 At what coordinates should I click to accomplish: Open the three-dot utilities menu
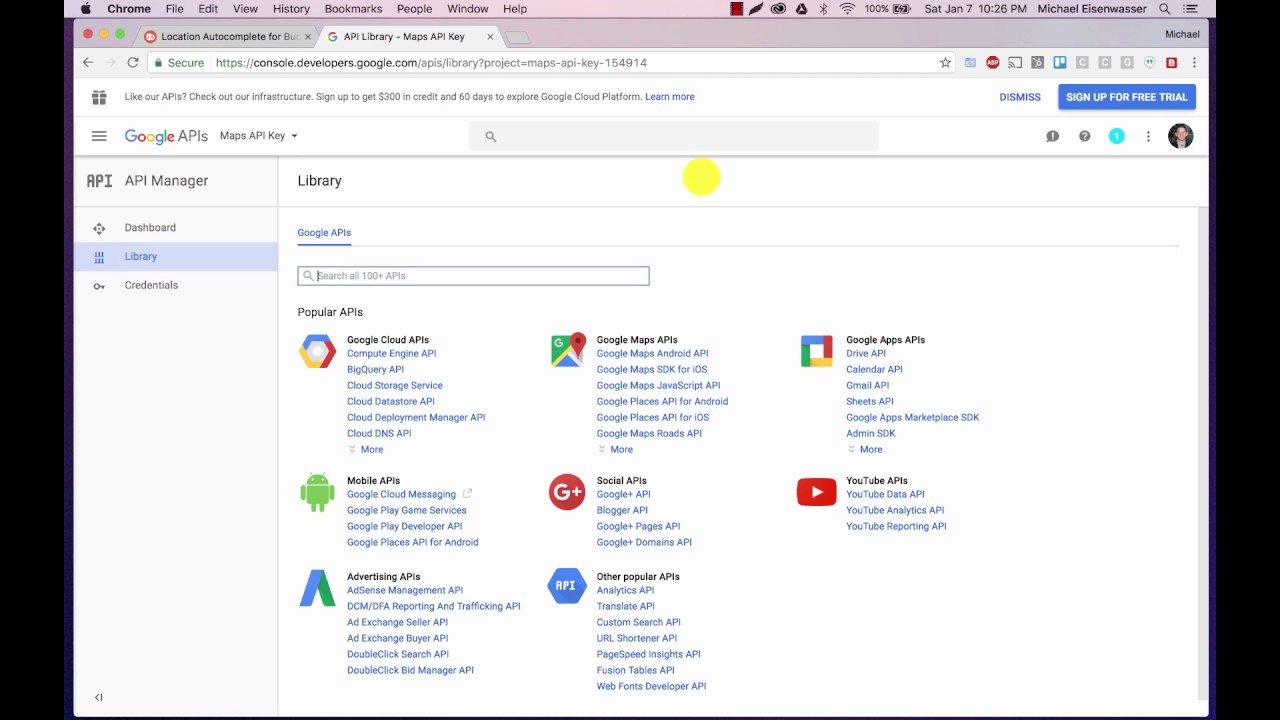(x=1148, y=136)
